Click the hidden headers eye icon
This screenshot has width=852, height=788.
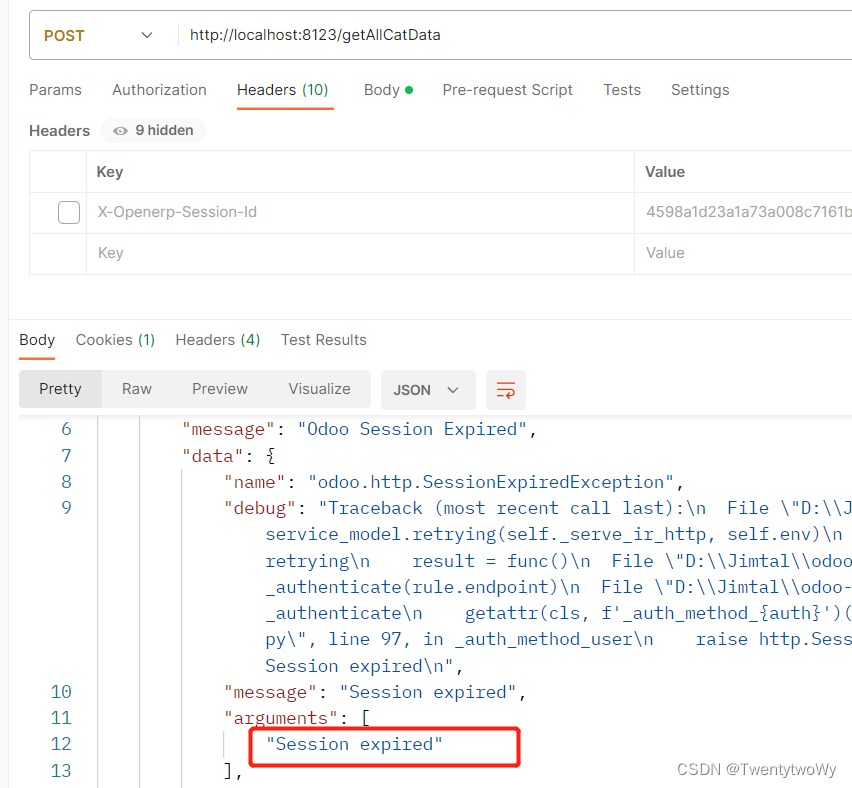pos(120,131)
